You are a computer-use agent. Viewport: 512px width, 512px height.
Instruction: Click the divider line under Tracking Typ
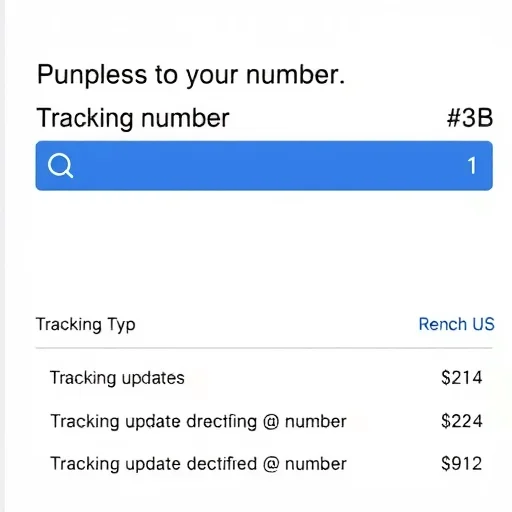(264, 348)
